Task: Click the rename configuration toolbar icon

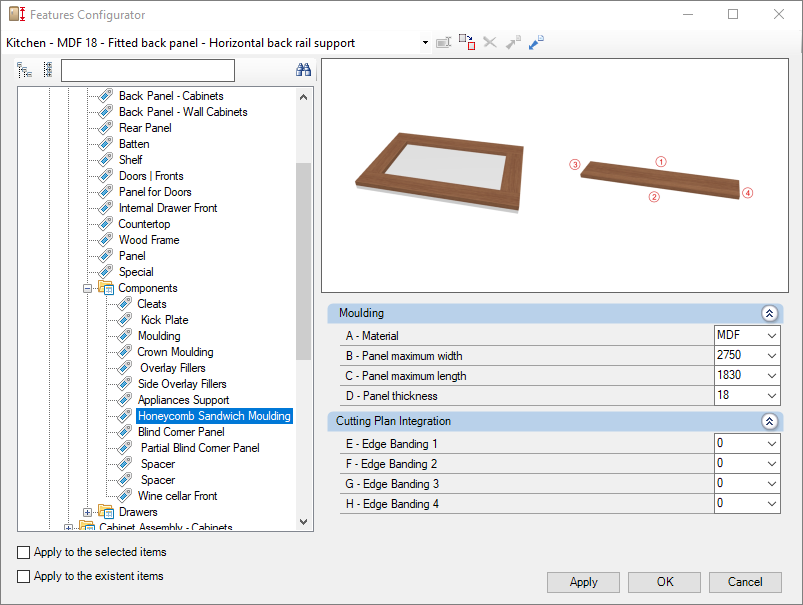Action: pos(443,43)
